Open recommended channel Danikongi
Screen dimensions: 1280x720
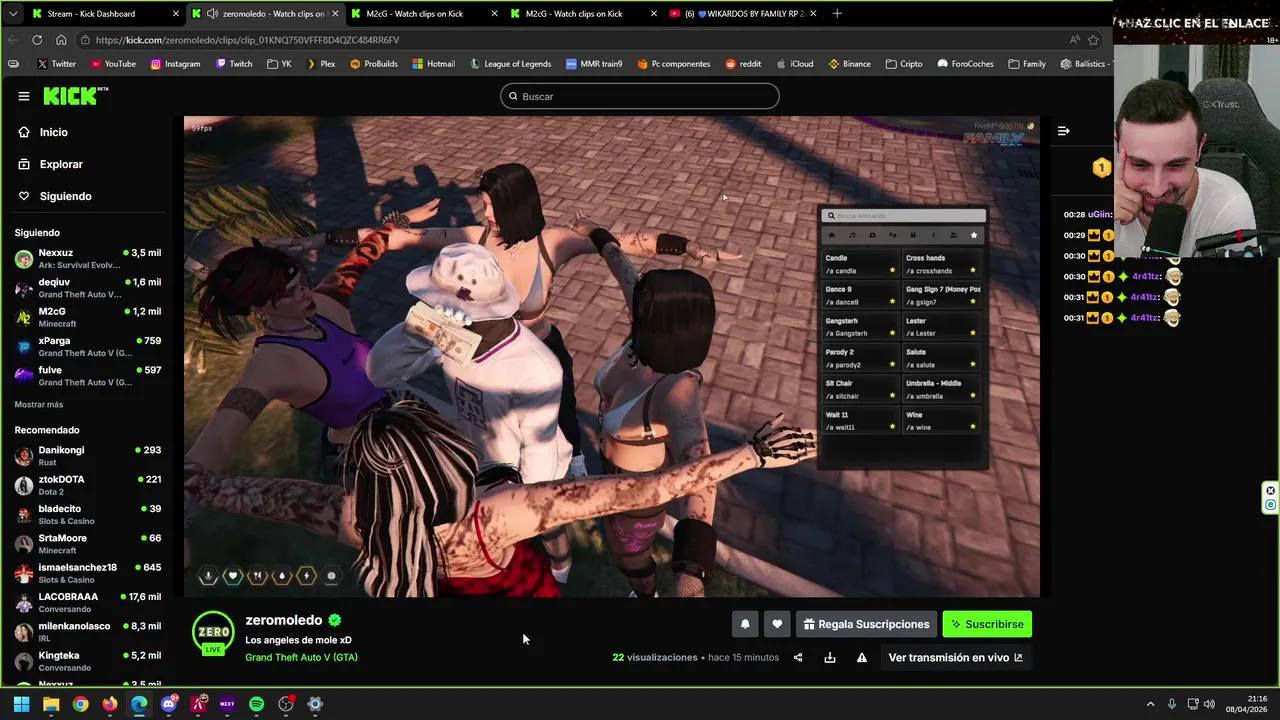[x=88, y=456]
